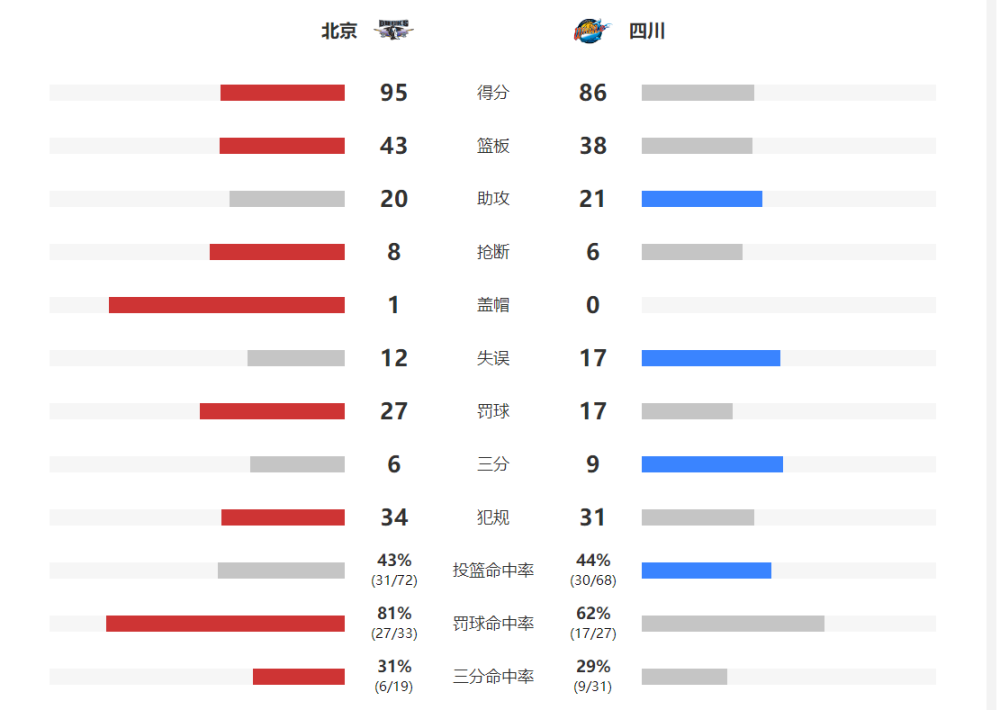Screen dimensions: 1000x710
Task: Click Beijing's red 盖帽 bar
Action: (227, 305)
